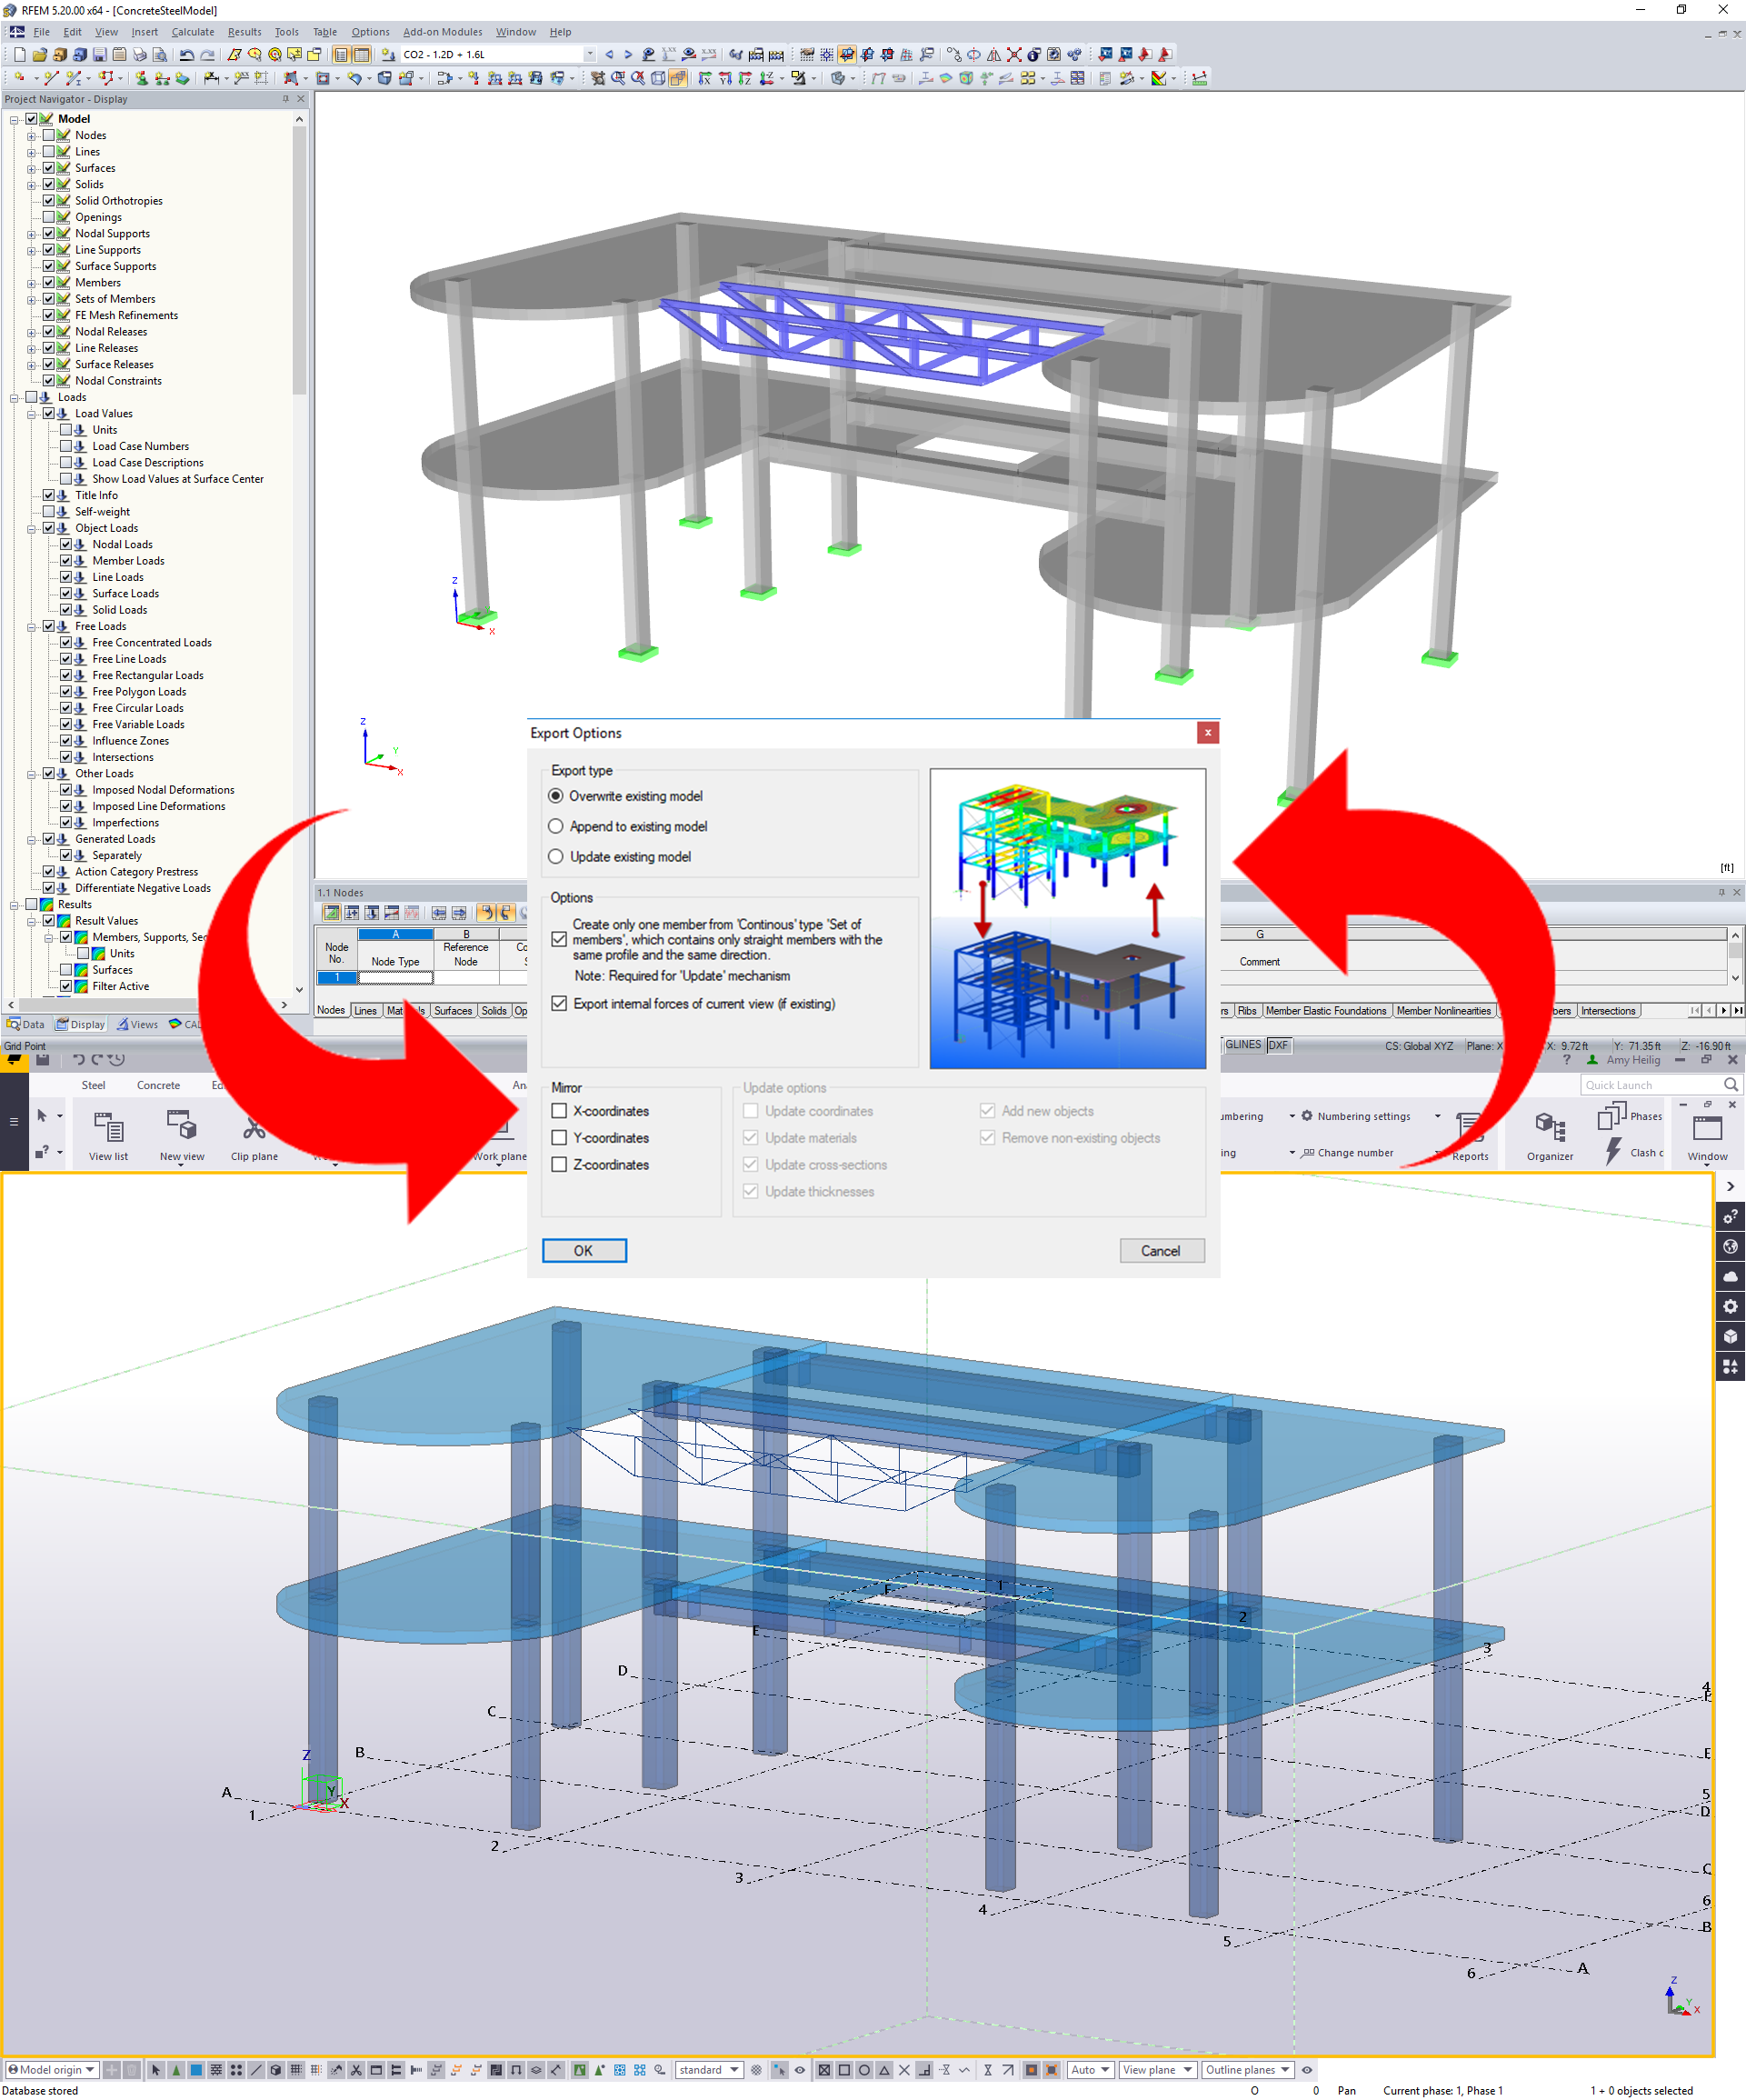Open the Reports tool

click(1470, 1133)
